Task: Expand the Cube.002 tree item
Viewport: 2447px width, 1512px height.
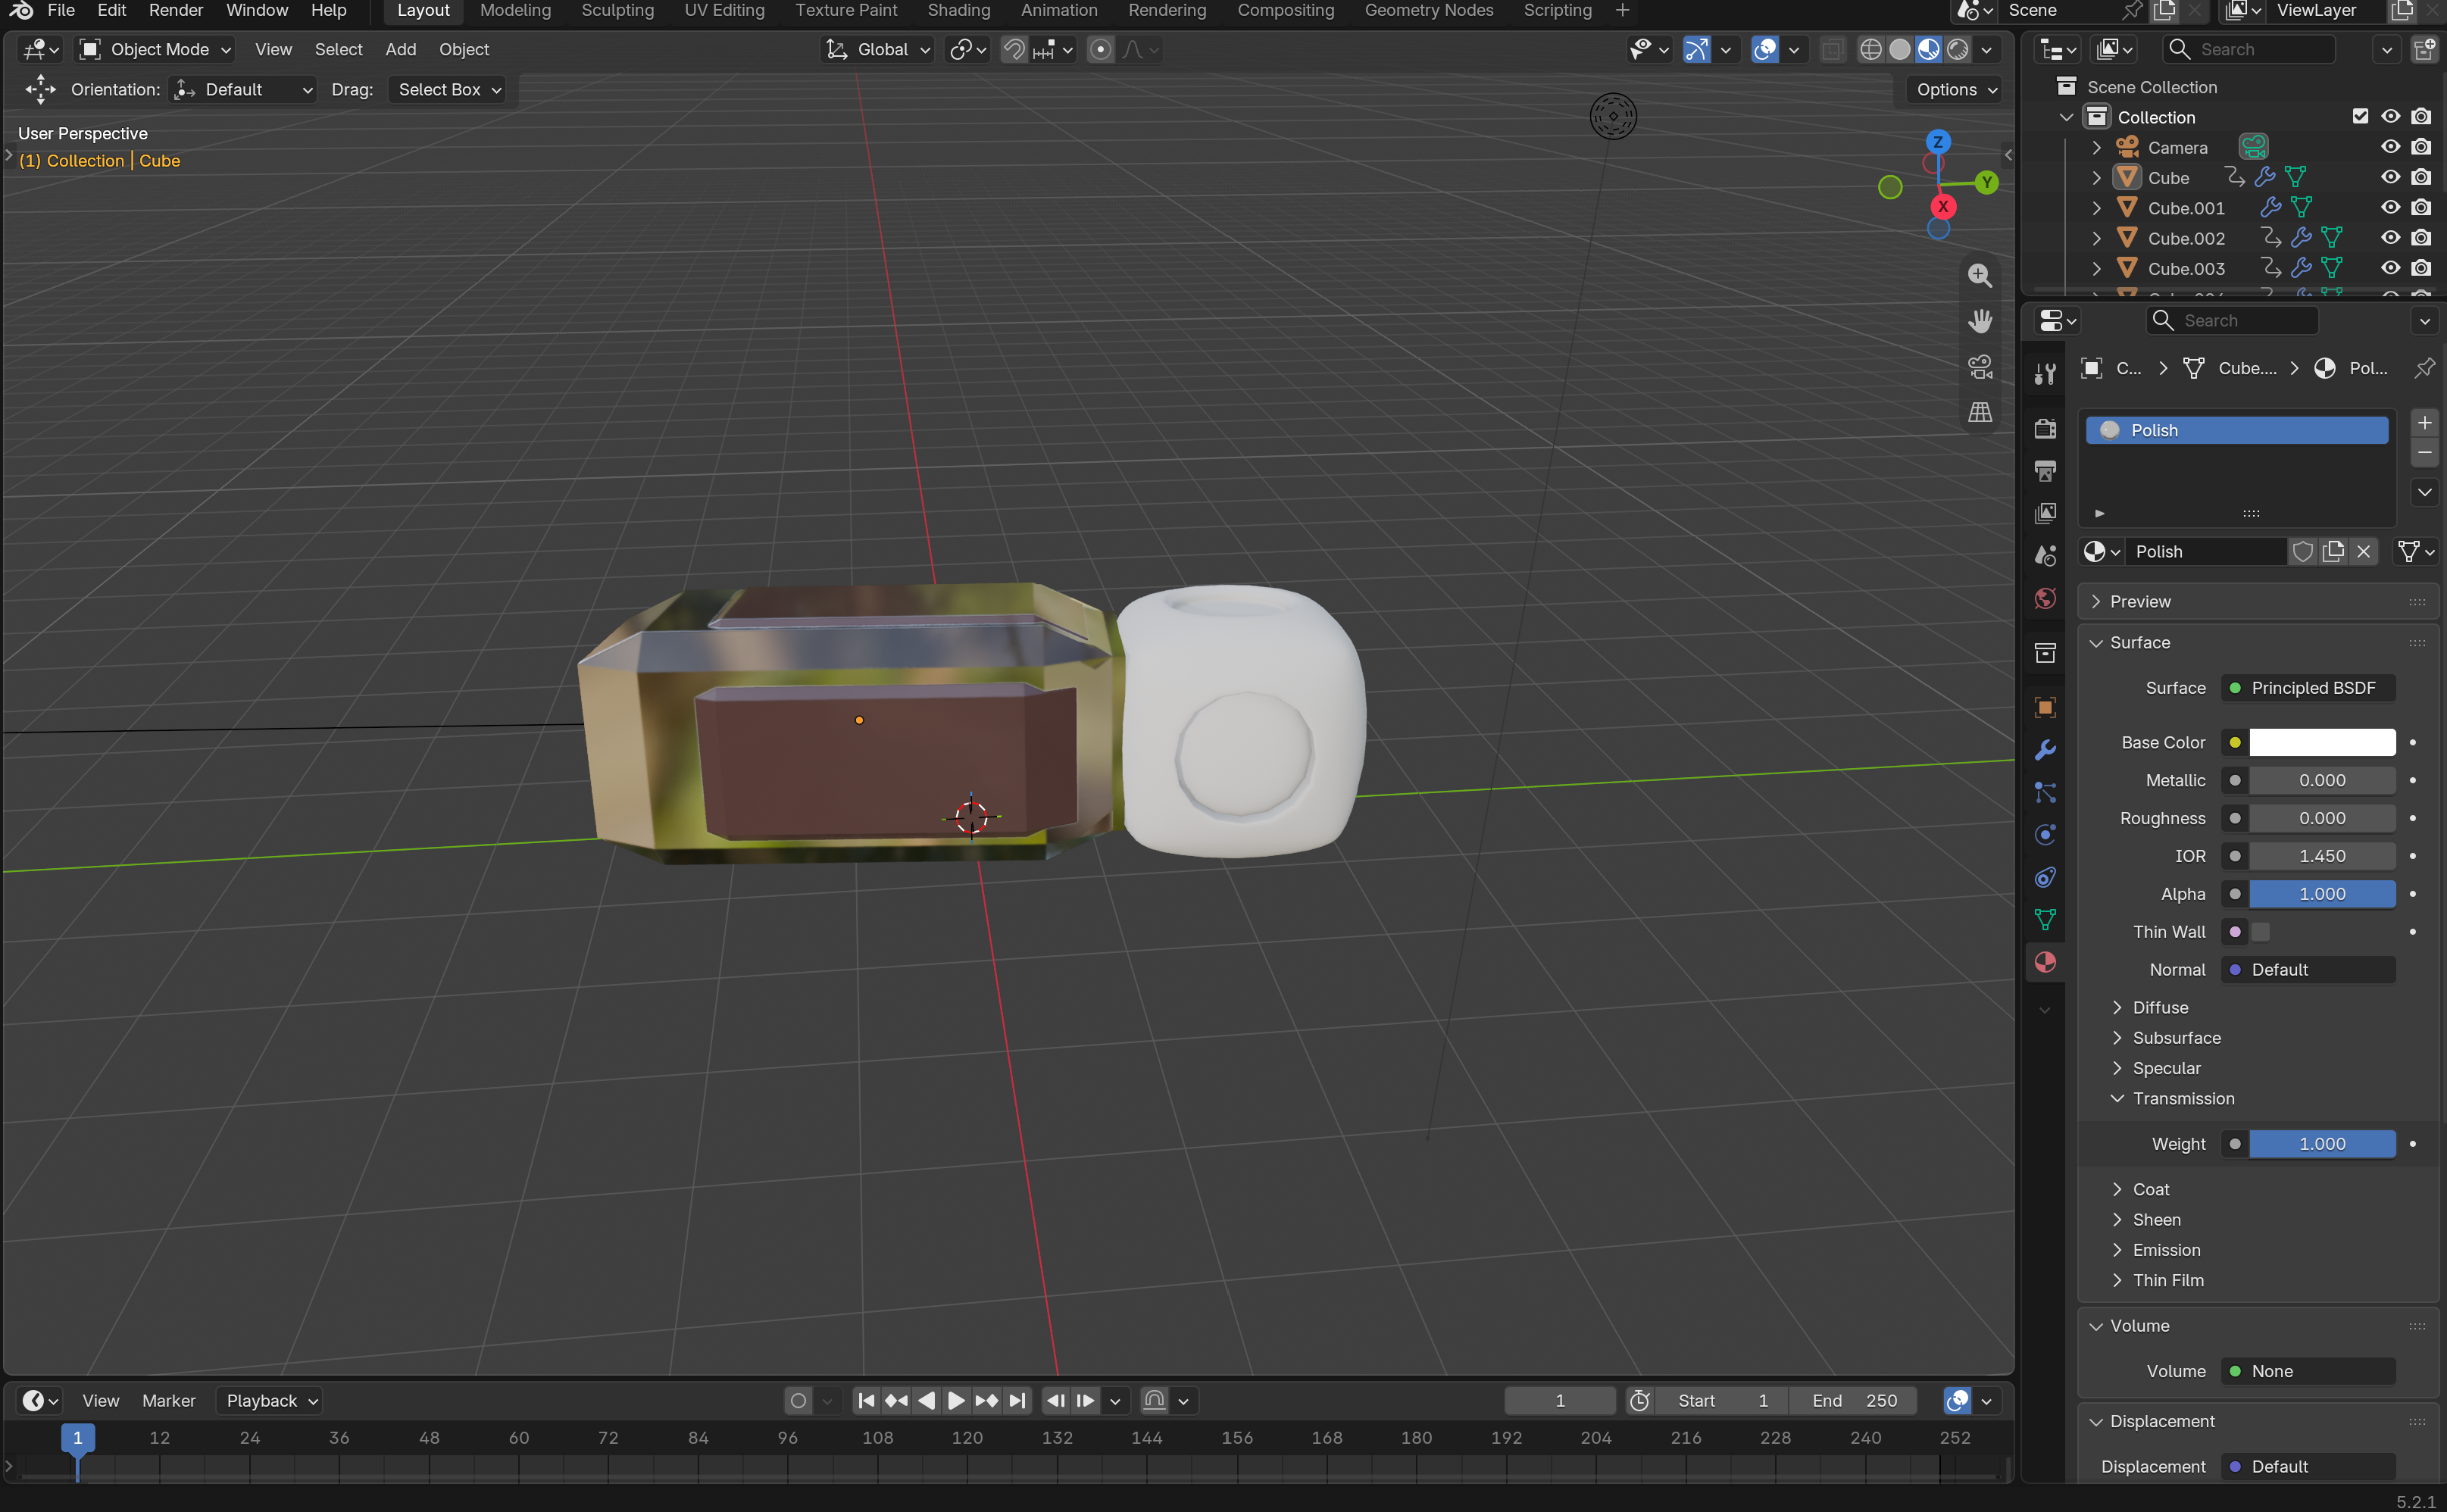Action: [2096, 238]
